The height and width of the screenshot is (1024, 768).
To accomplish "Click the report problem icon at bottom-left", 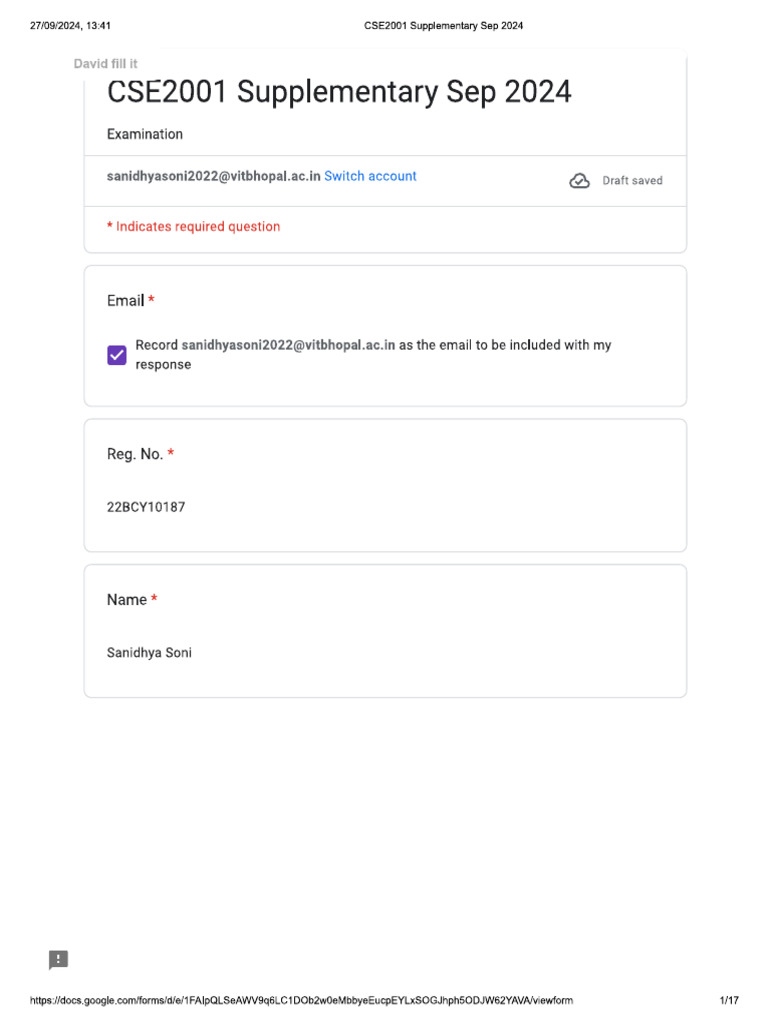I will [59, 960].
